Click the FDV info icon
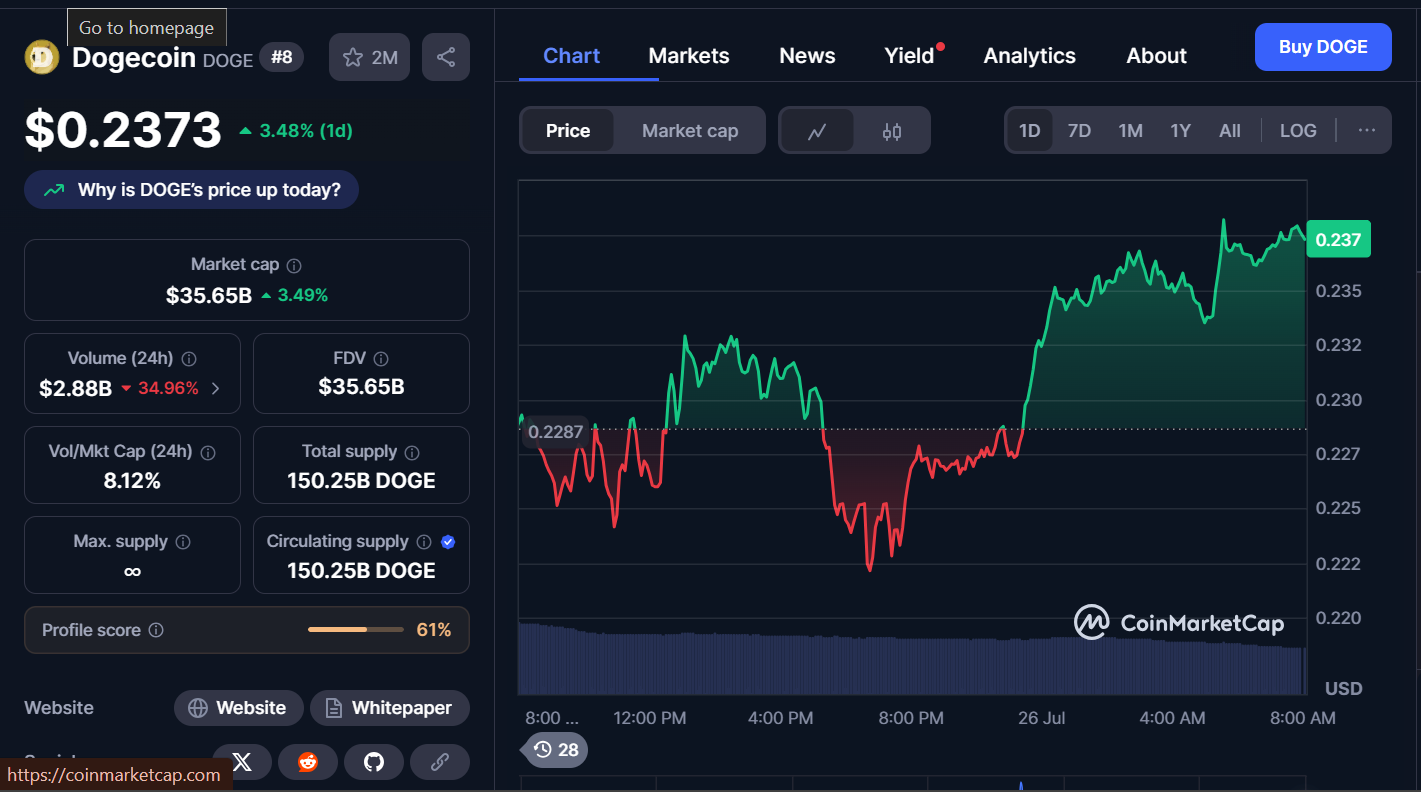Screen dimensions: 1421x792 (x=381, y=359)
